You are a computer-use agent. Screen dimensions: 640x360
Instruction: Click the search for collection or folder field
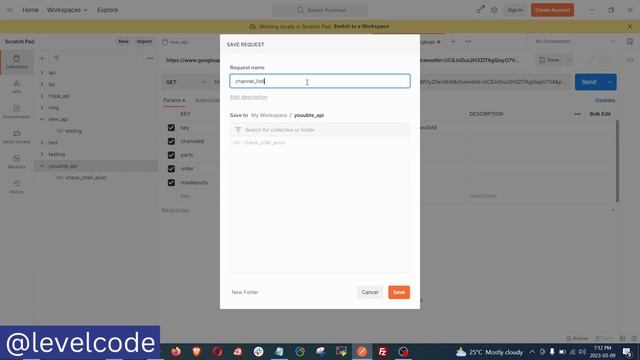(320, 130)
